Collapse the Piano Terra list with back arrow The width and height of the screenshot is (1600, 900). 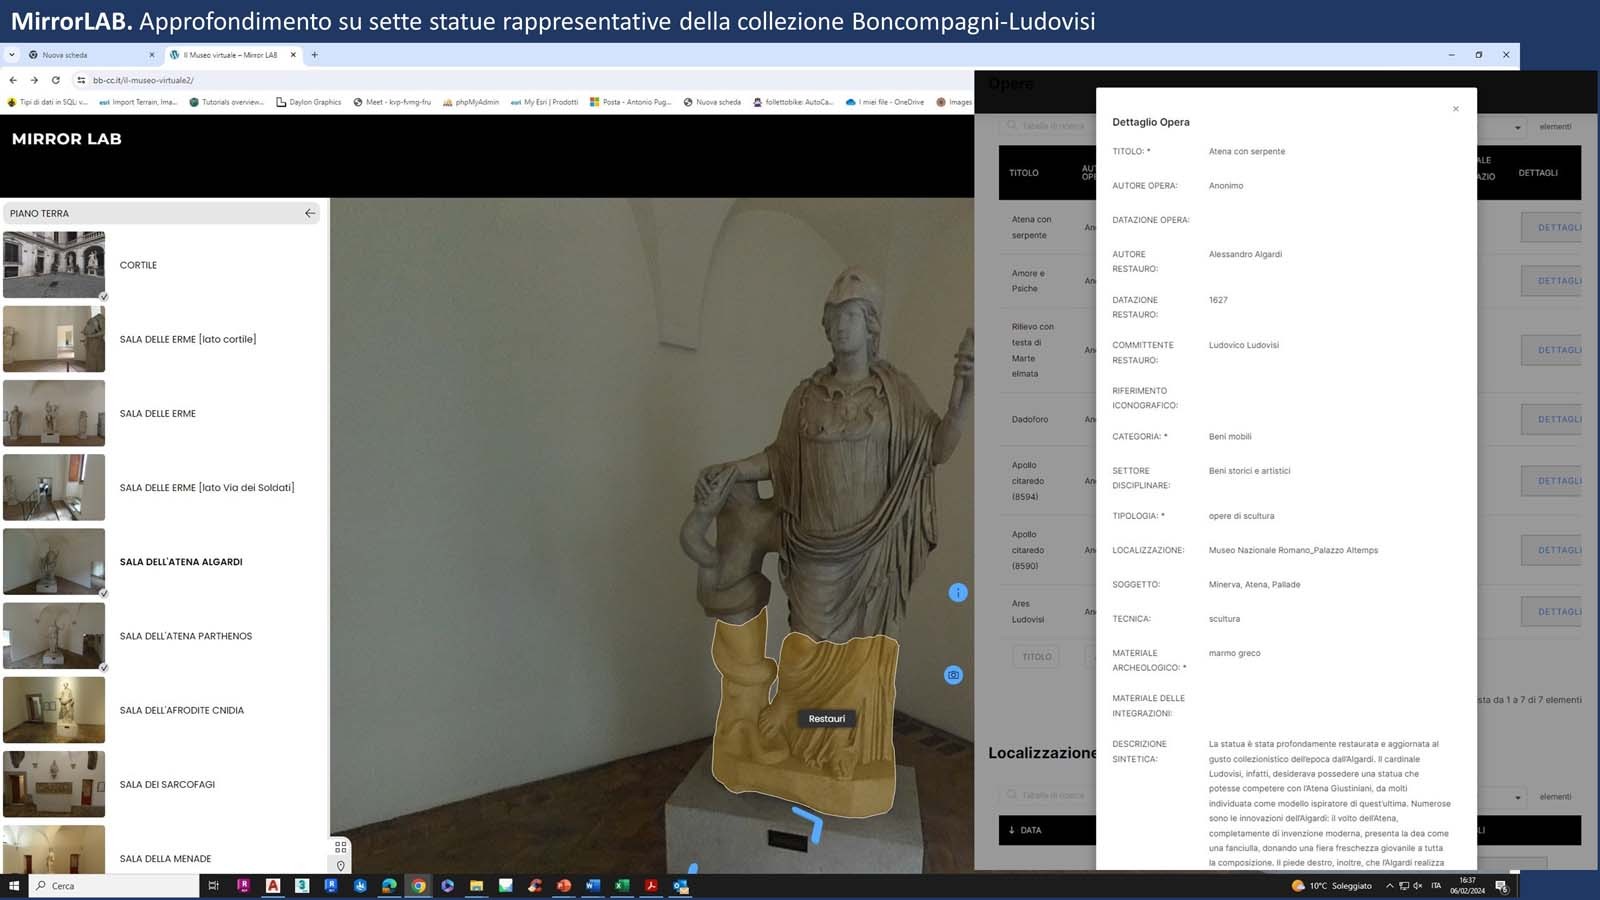310,213
